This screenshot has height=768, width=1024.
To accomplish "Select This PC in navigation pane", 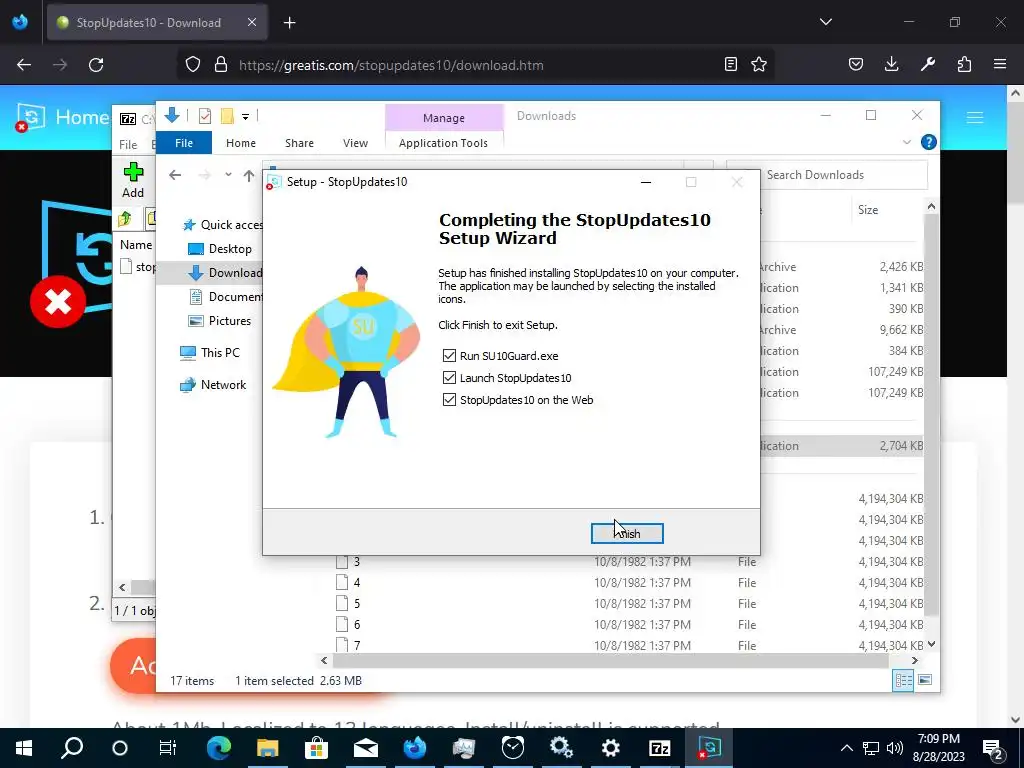I will [x=210, y=353].
